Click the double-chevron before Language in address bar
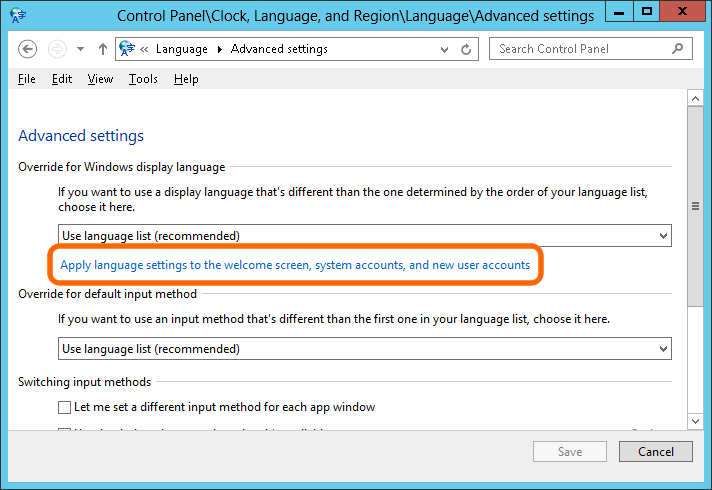The width and height of the screenshot is (712, 490). 144,49
